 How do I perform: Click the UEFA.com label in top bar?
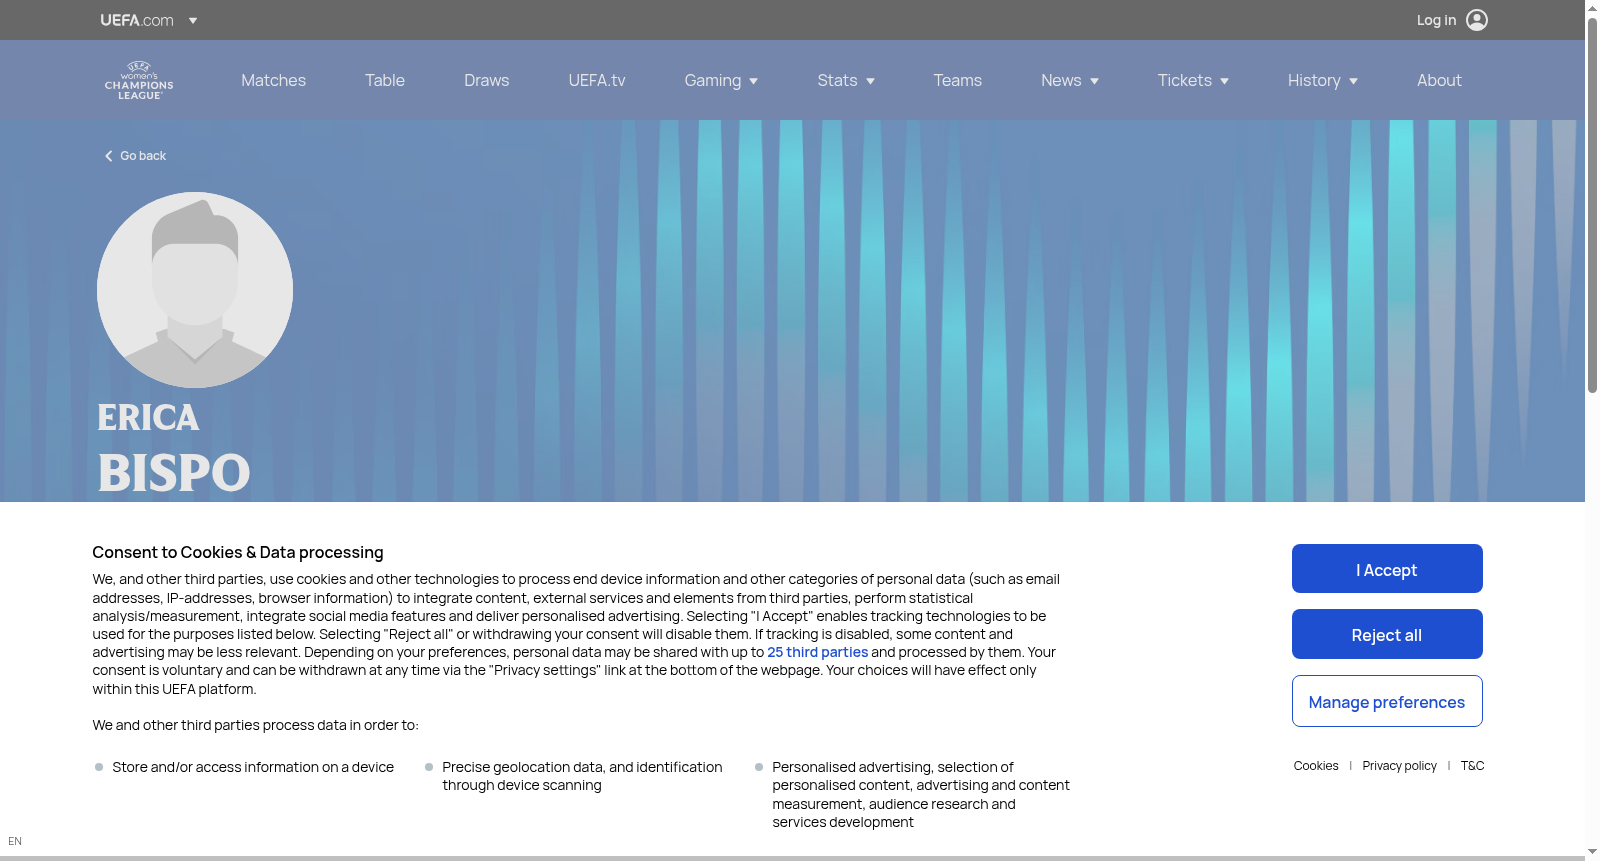tap(137, 20)
